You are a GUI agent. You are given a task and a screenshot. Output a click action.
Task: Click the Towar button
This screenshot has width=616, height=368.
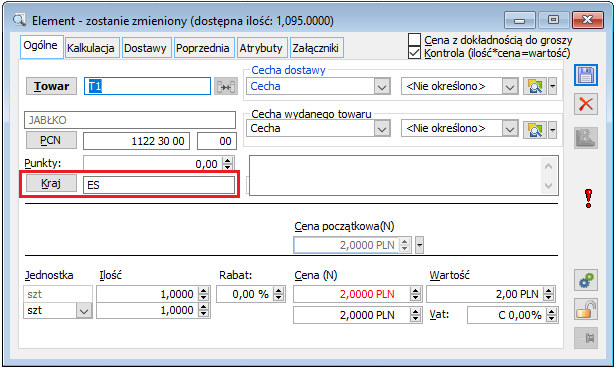tap(51, 86)
